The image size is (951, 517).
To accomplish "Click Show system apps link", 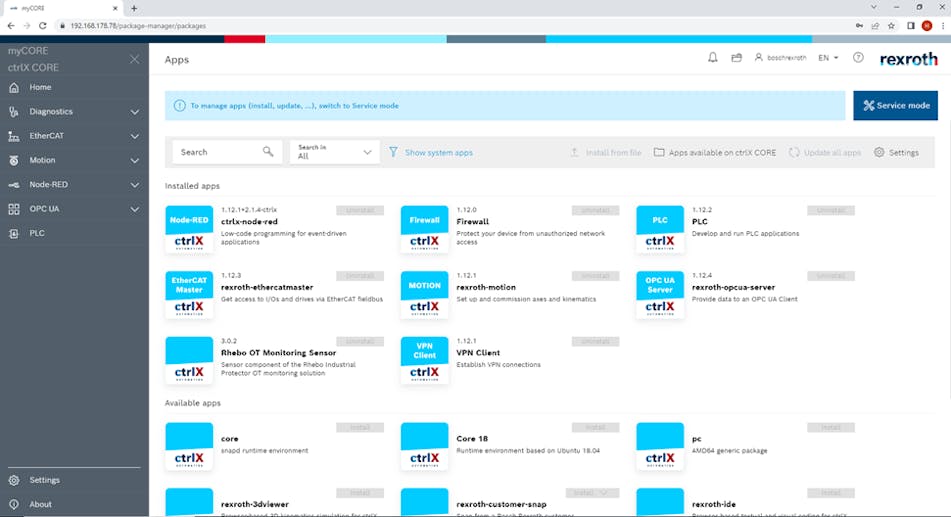I will pos(439,152).
